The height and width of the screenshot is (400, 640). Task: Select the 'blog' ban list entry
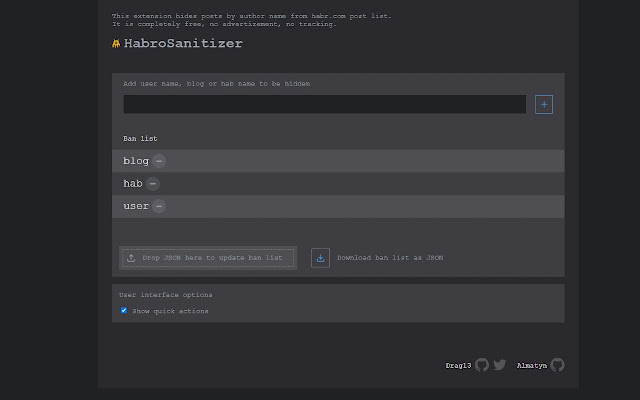click(x=338, y=161)
